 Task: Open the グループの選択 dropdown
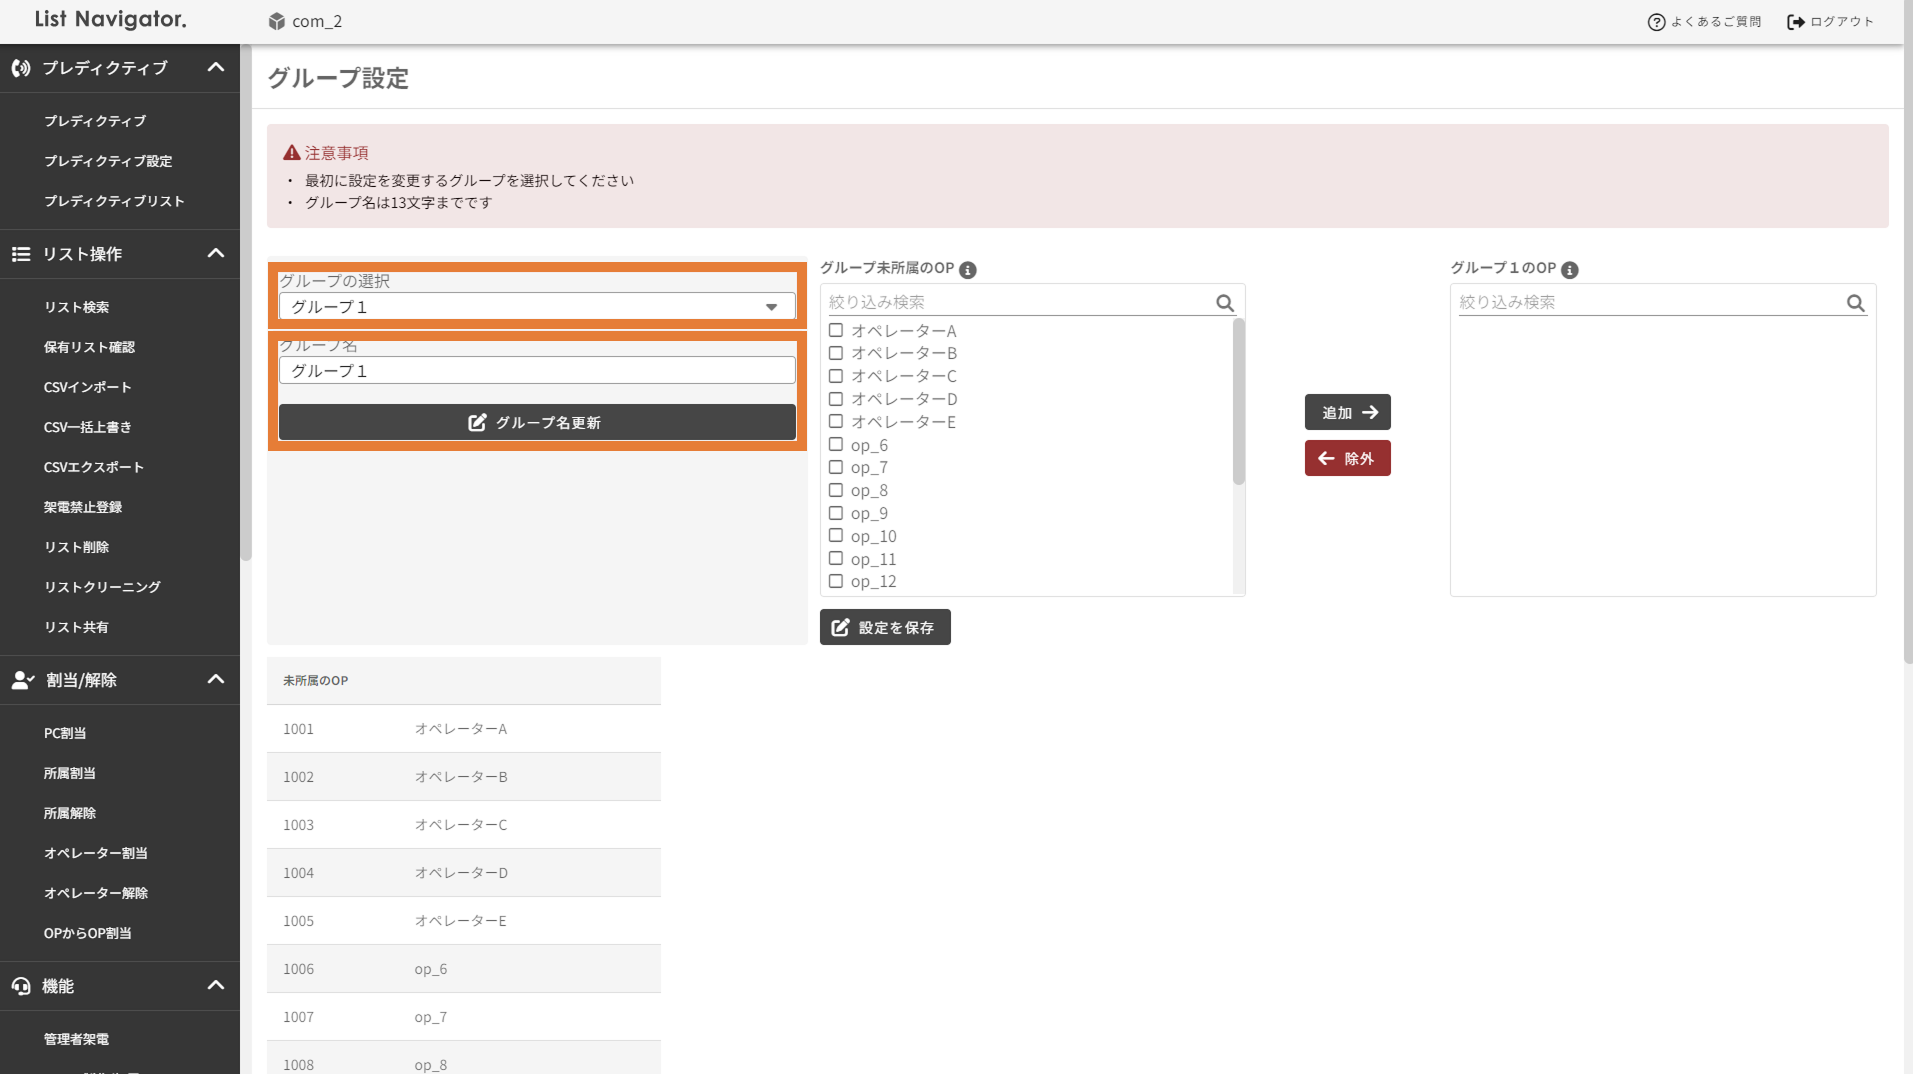tap(537, 307)
